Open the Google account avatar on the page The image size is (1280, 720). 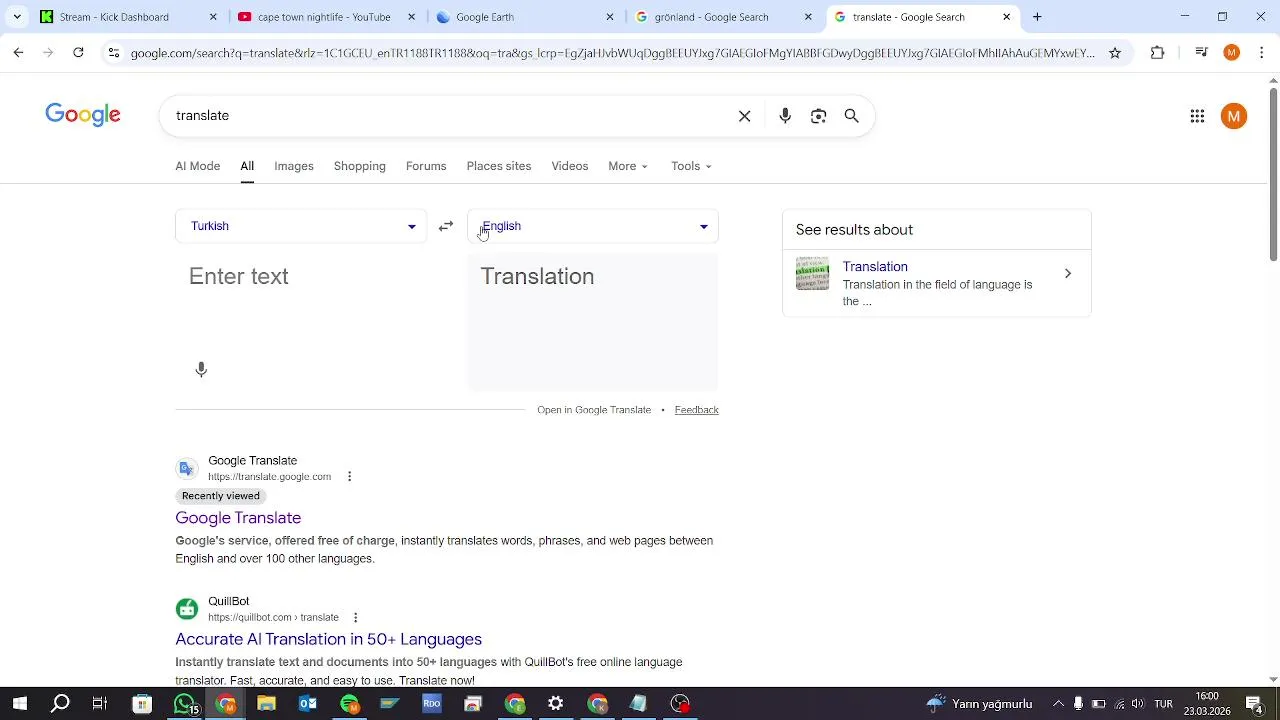pos(1234,116)
